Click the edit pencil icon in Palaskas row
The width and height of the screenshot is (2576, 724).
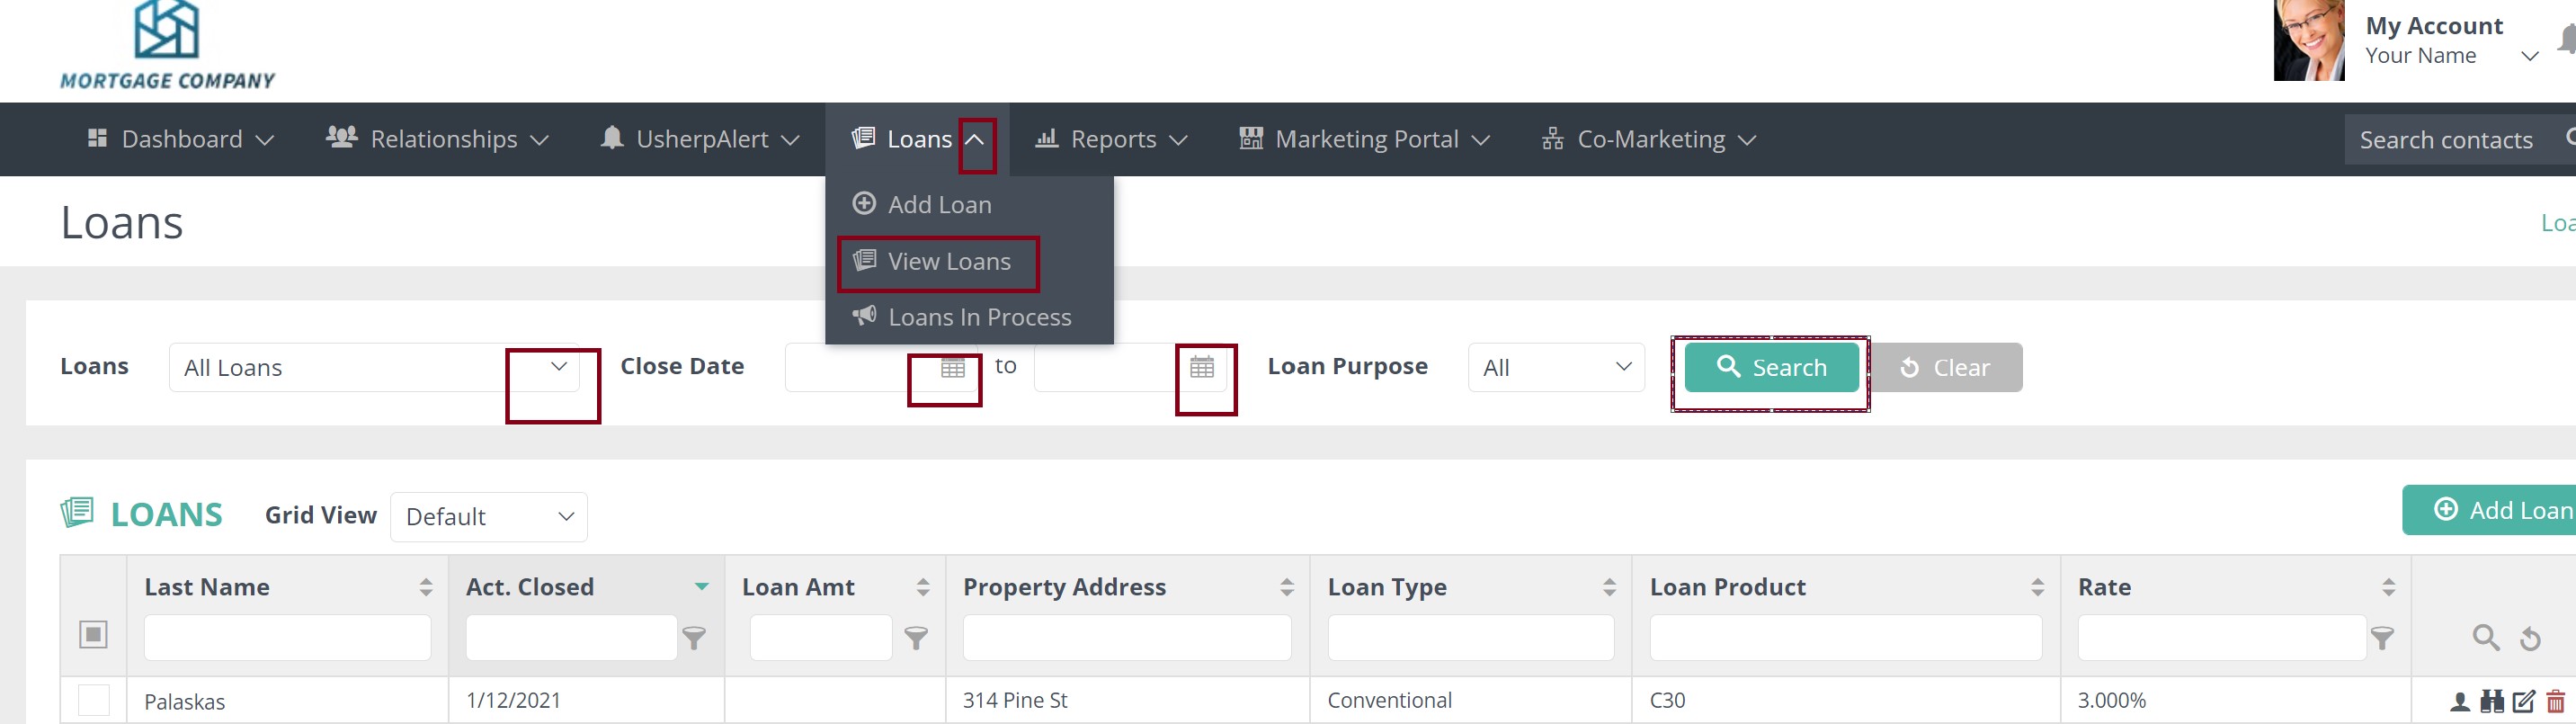[x=2524, y=702]
